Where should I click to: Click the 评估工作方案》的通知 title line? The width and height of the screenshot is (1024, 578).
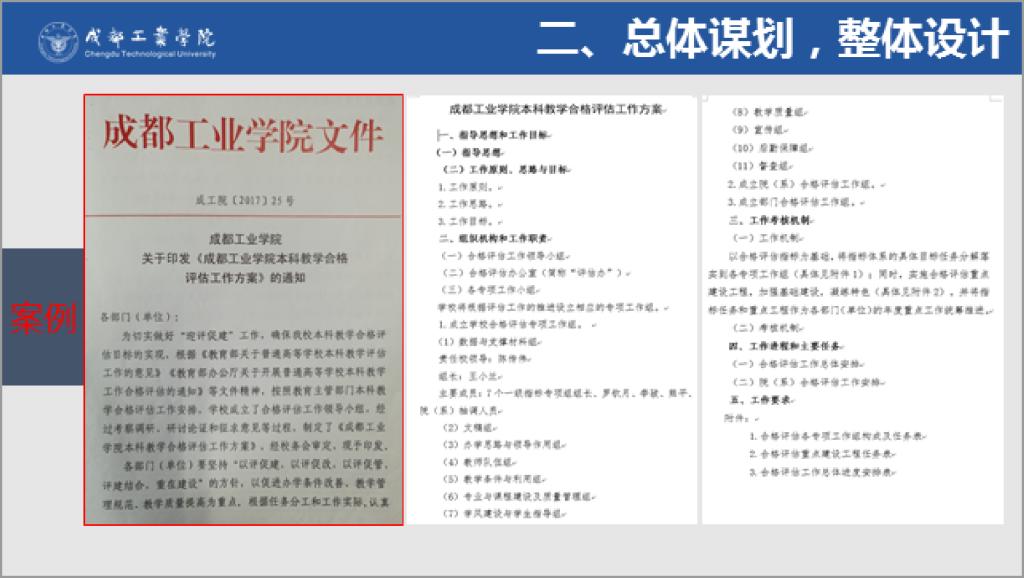(x=245, y=280)
